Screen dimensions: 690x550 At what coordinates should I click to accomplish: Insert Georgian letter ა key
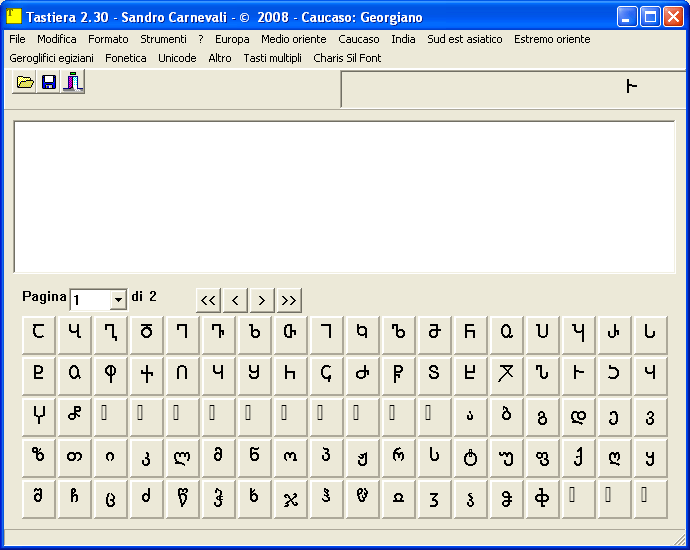[471, 417]
